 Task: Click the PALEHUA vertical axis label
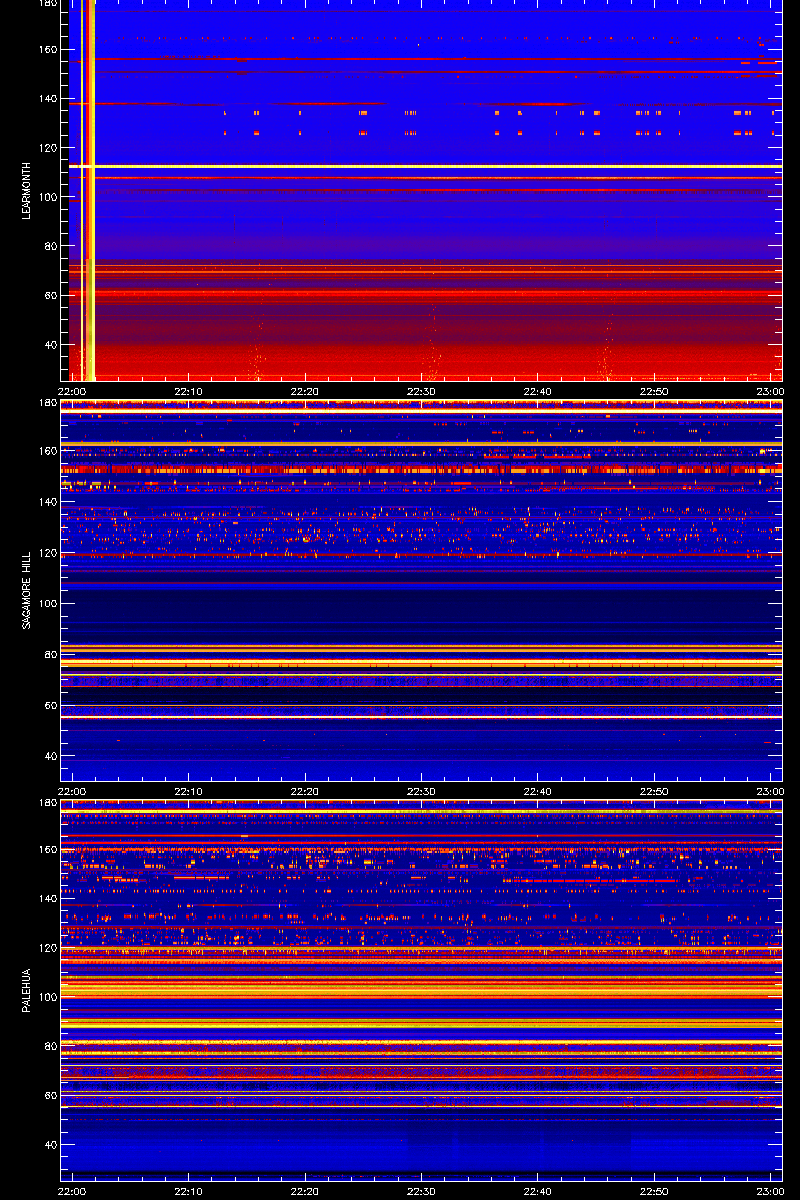click(27, 991)
